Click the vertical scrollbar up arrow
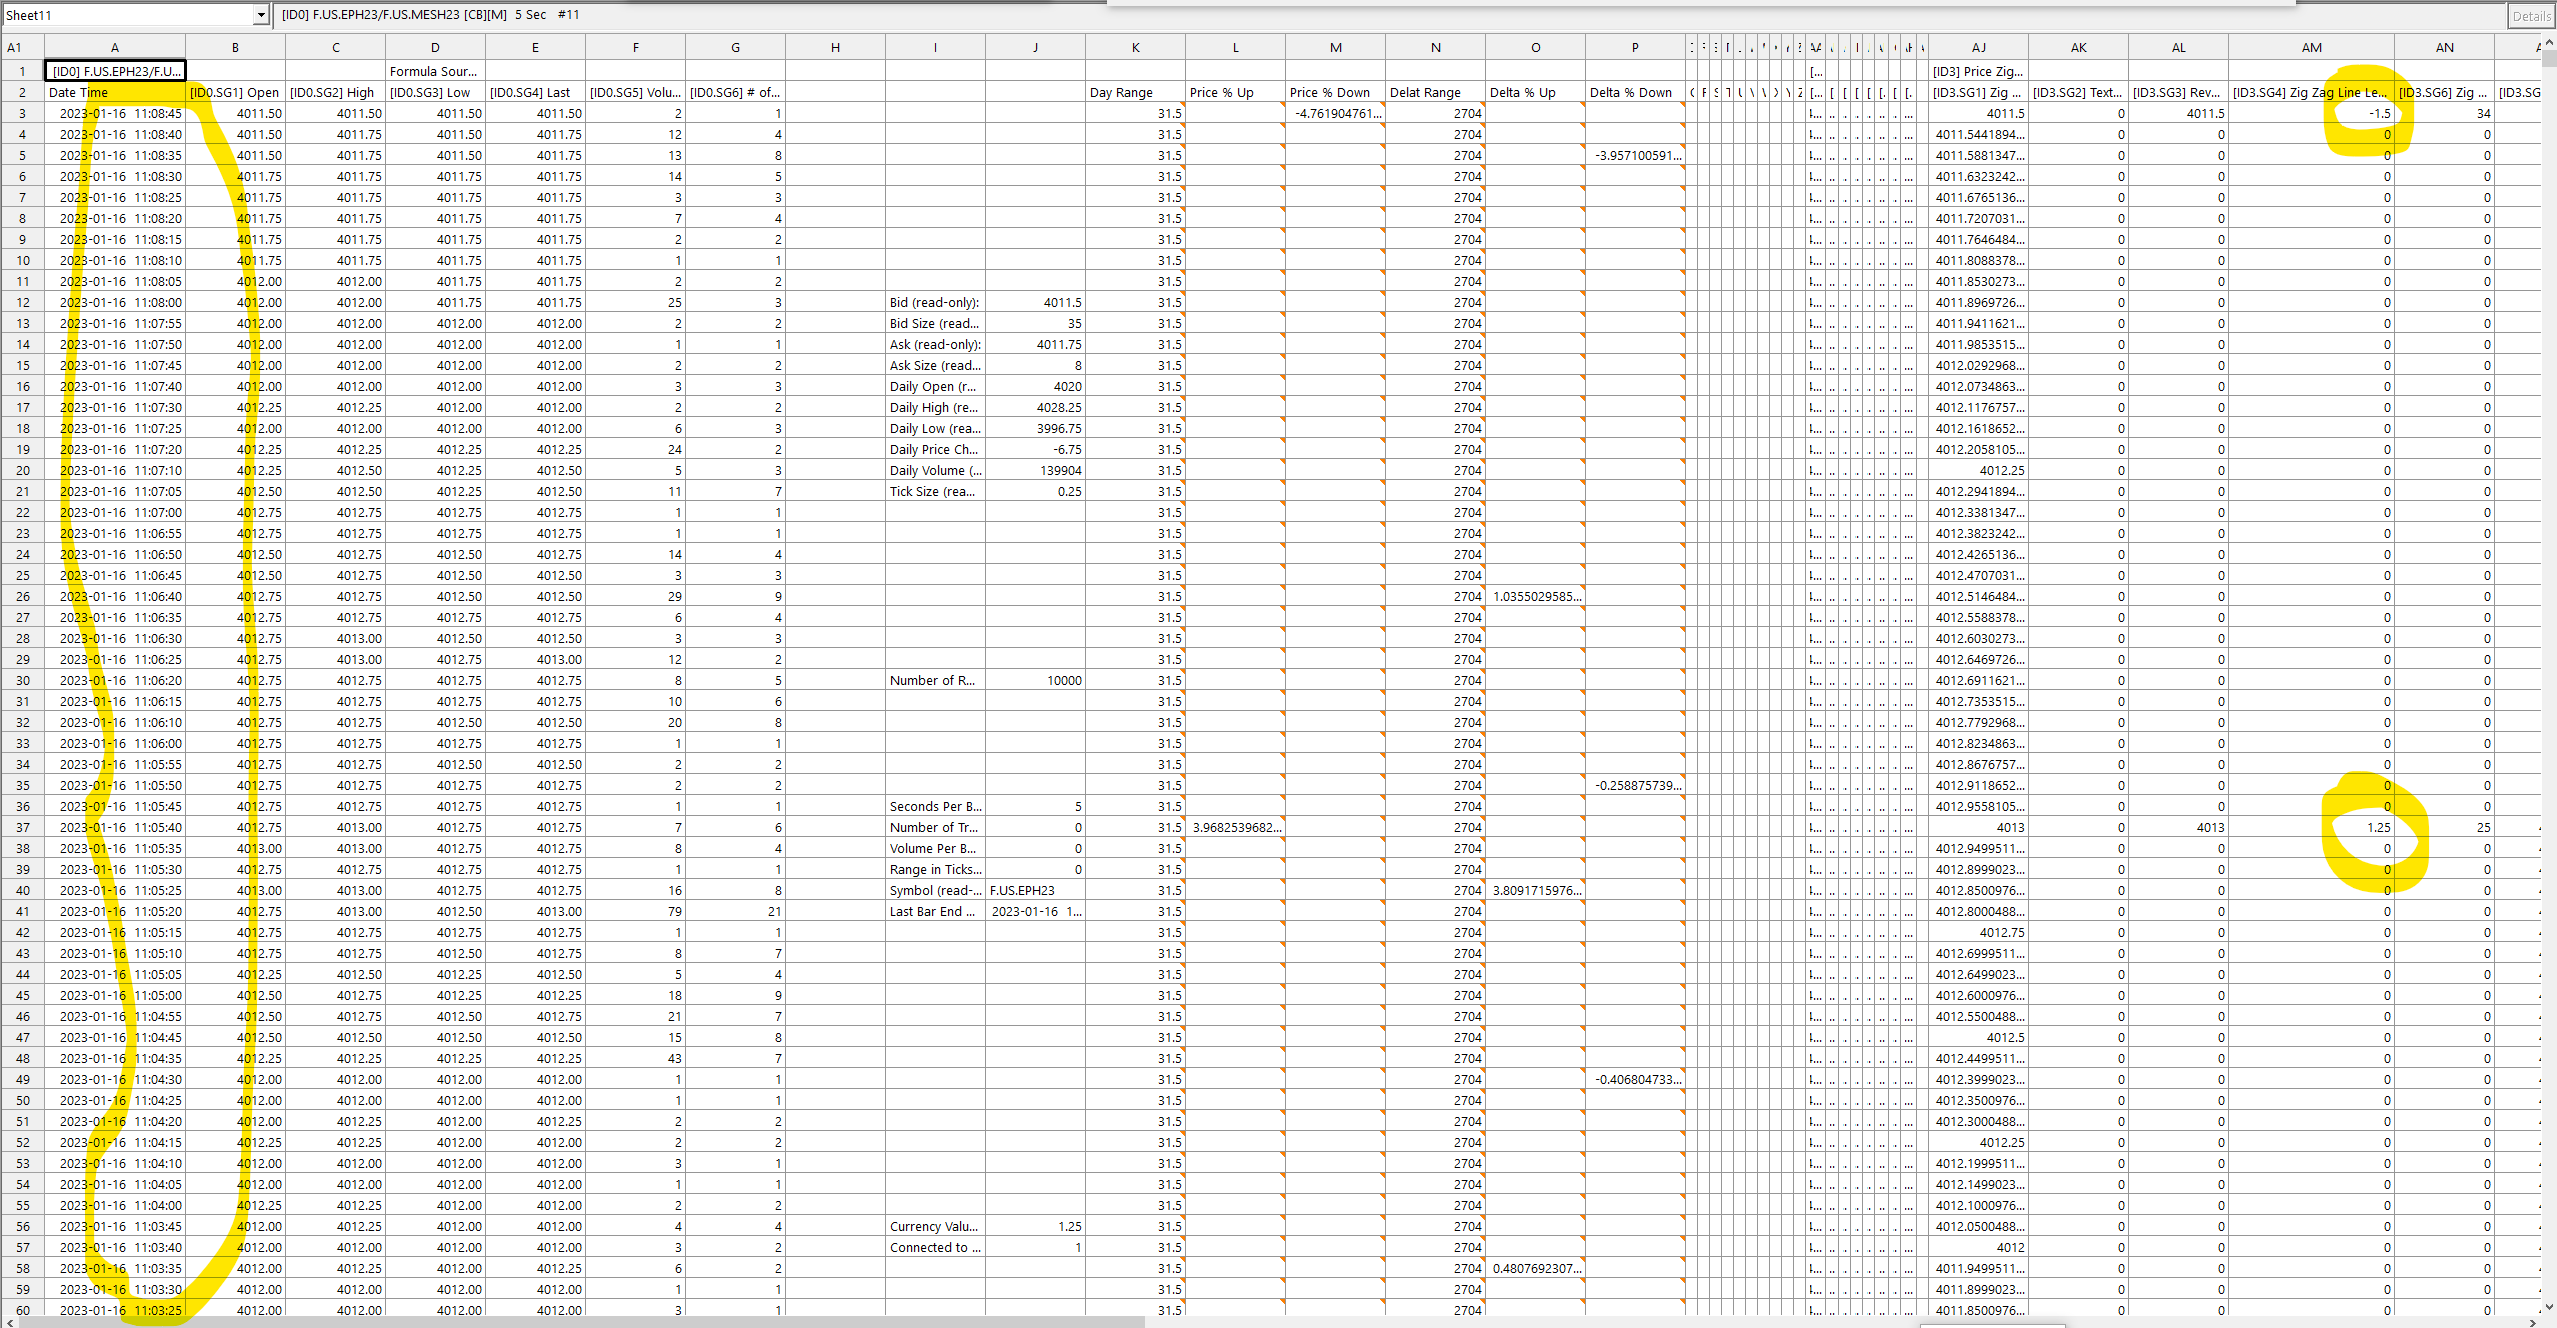This screenshot has height=1328, width=2557. tap(2548, 42)
